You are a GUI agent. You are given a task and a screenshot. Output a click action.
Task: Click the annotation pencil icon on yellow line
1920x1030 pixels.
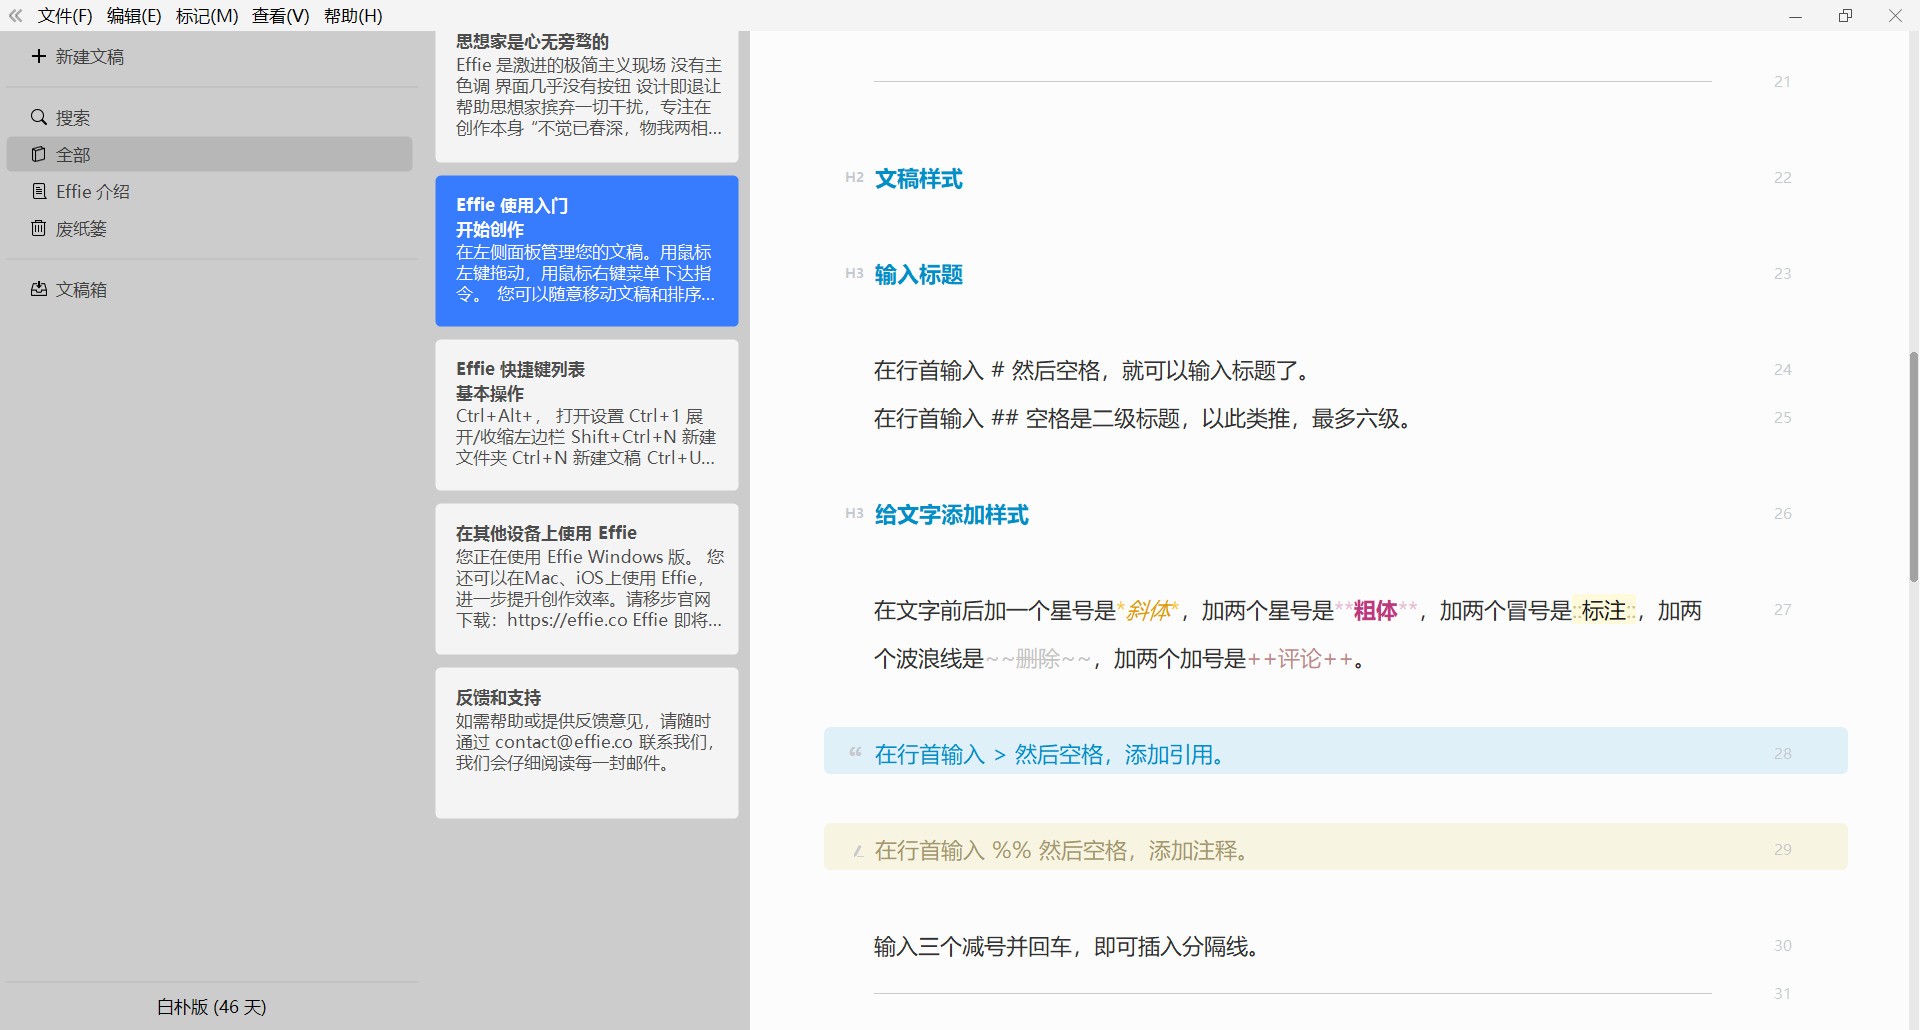coord(858,851)
